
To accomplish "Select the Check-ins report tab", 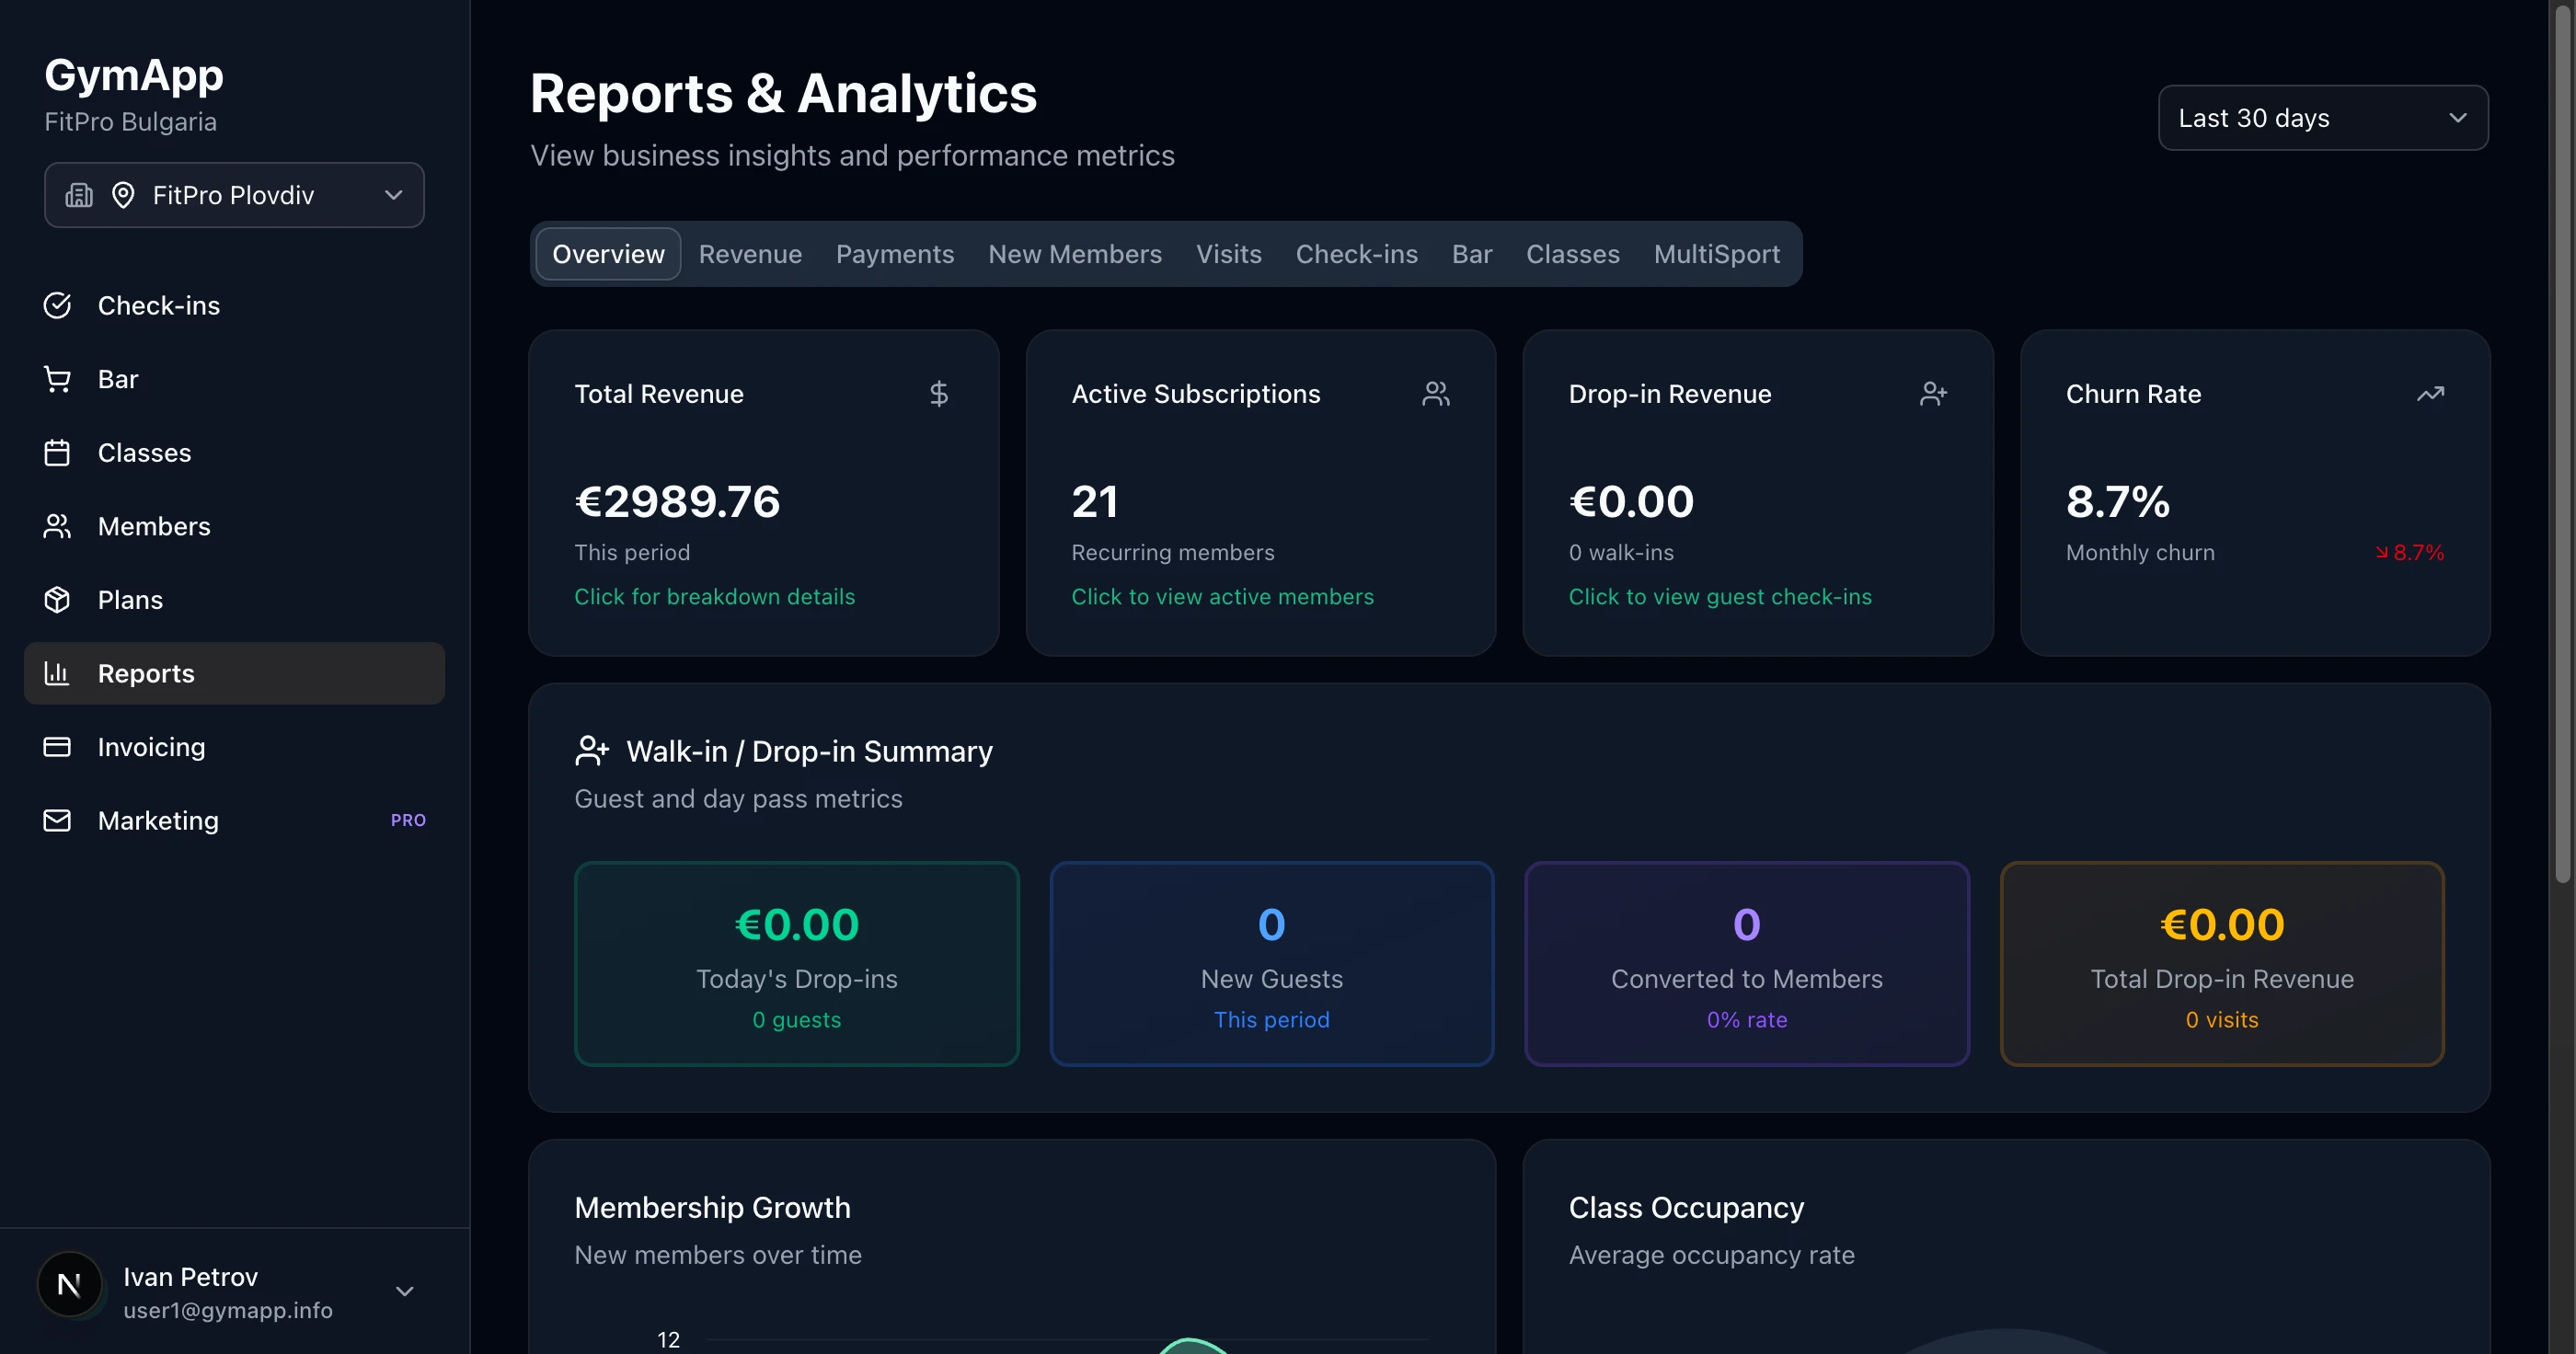I will coord(1356,254).
